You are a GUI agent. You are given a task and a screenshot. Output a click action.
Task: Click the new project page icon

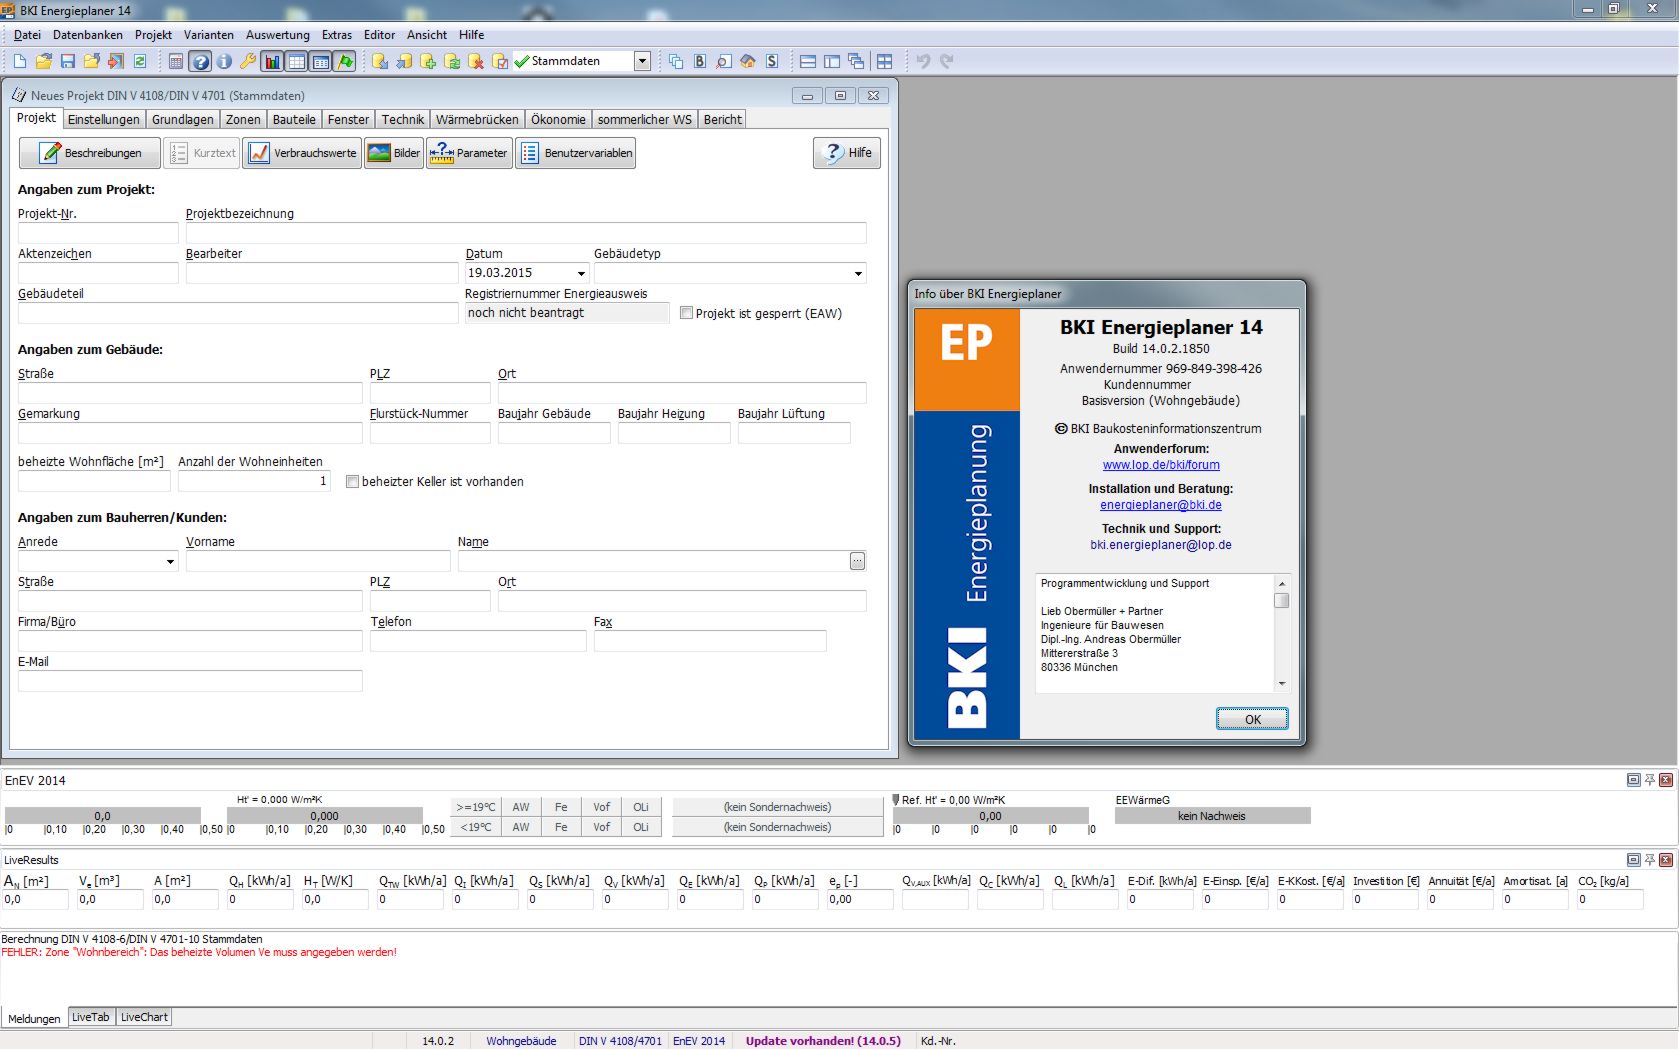(x=19, y=61)
